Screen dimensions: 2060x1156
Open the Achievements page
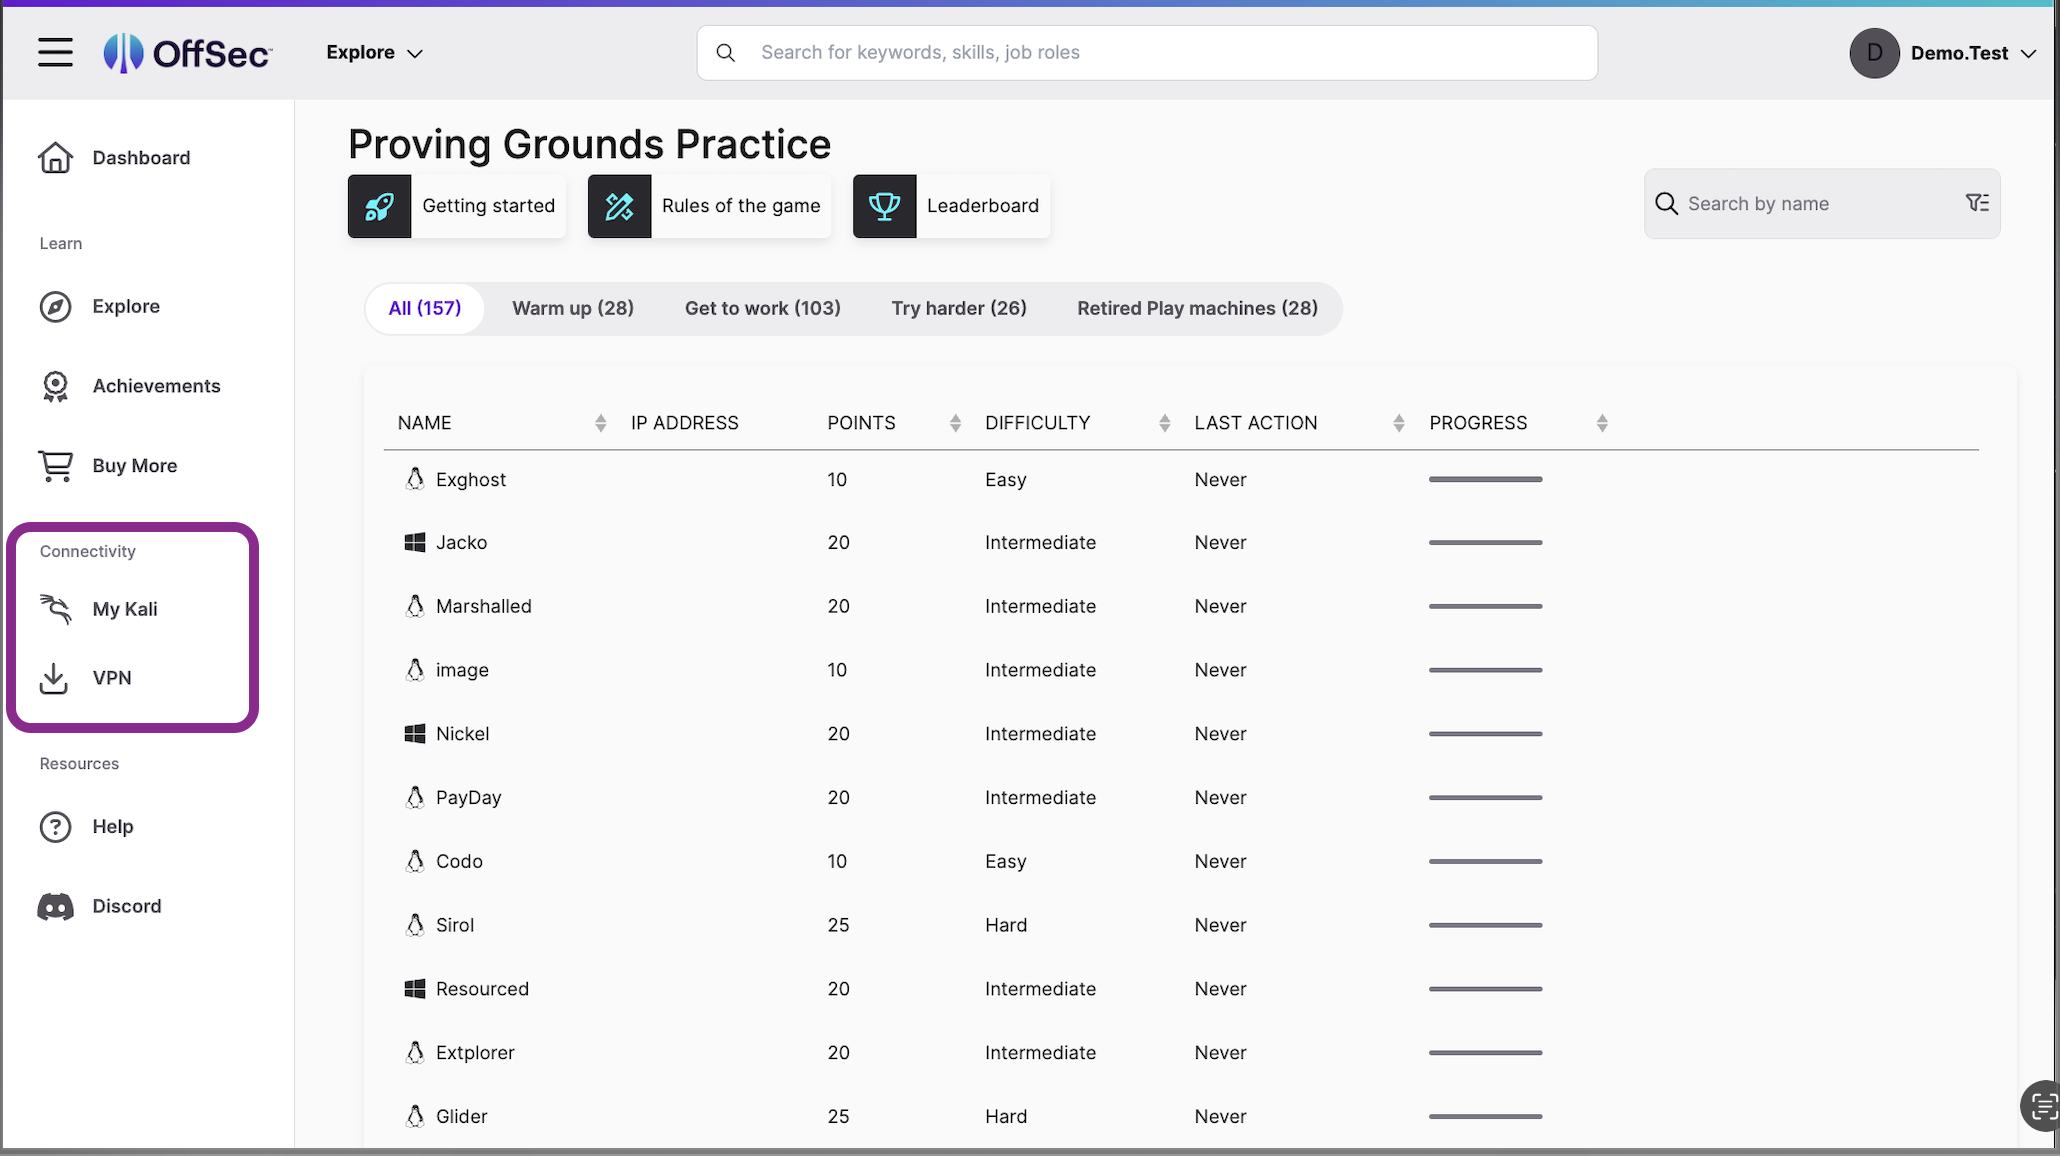(157, 386)
